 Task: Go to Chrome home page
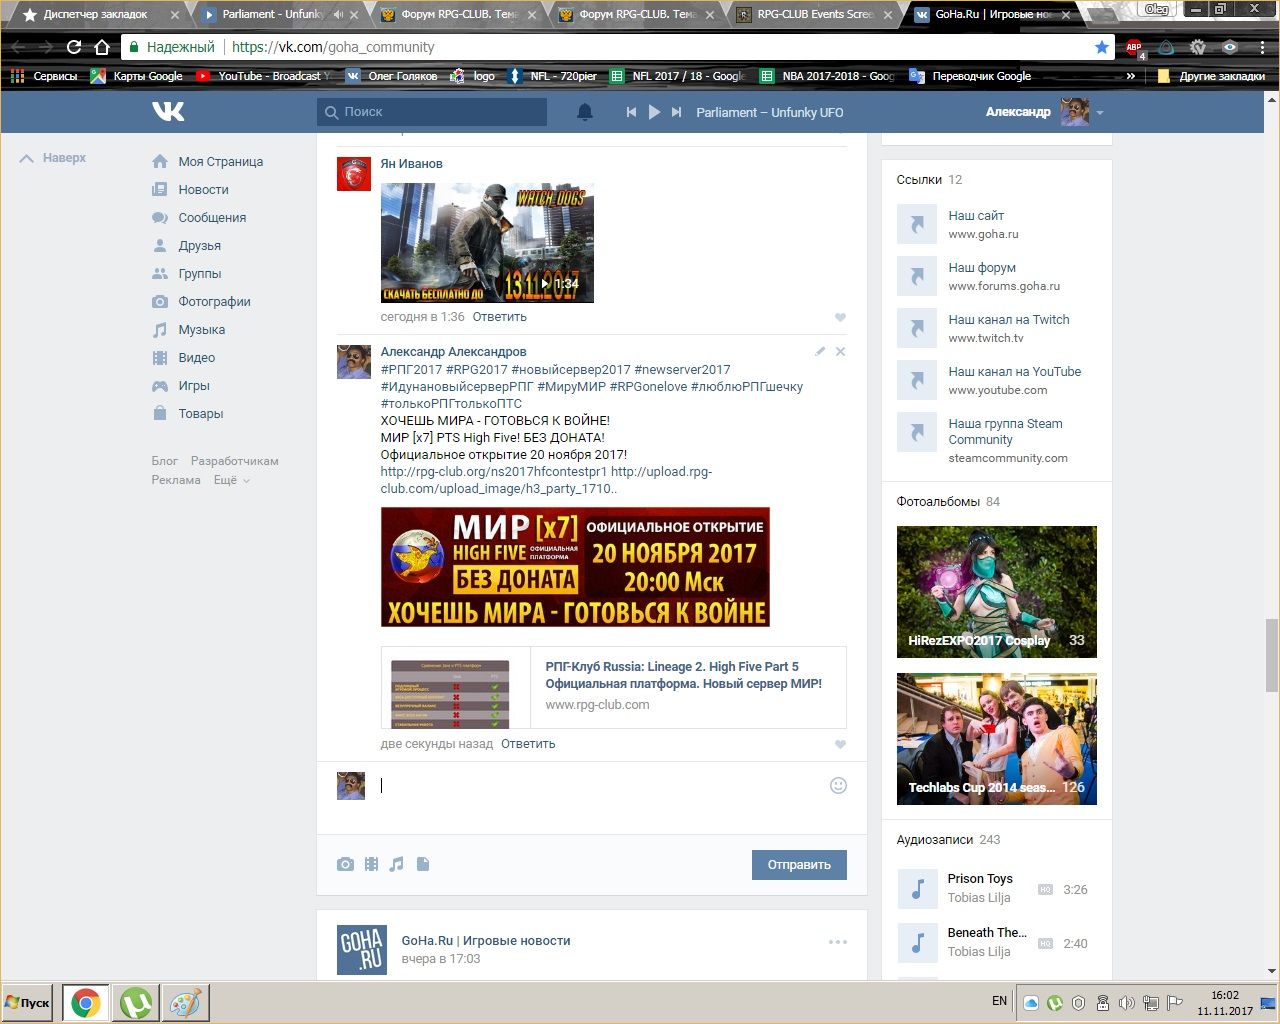click(x=102, y=47)
